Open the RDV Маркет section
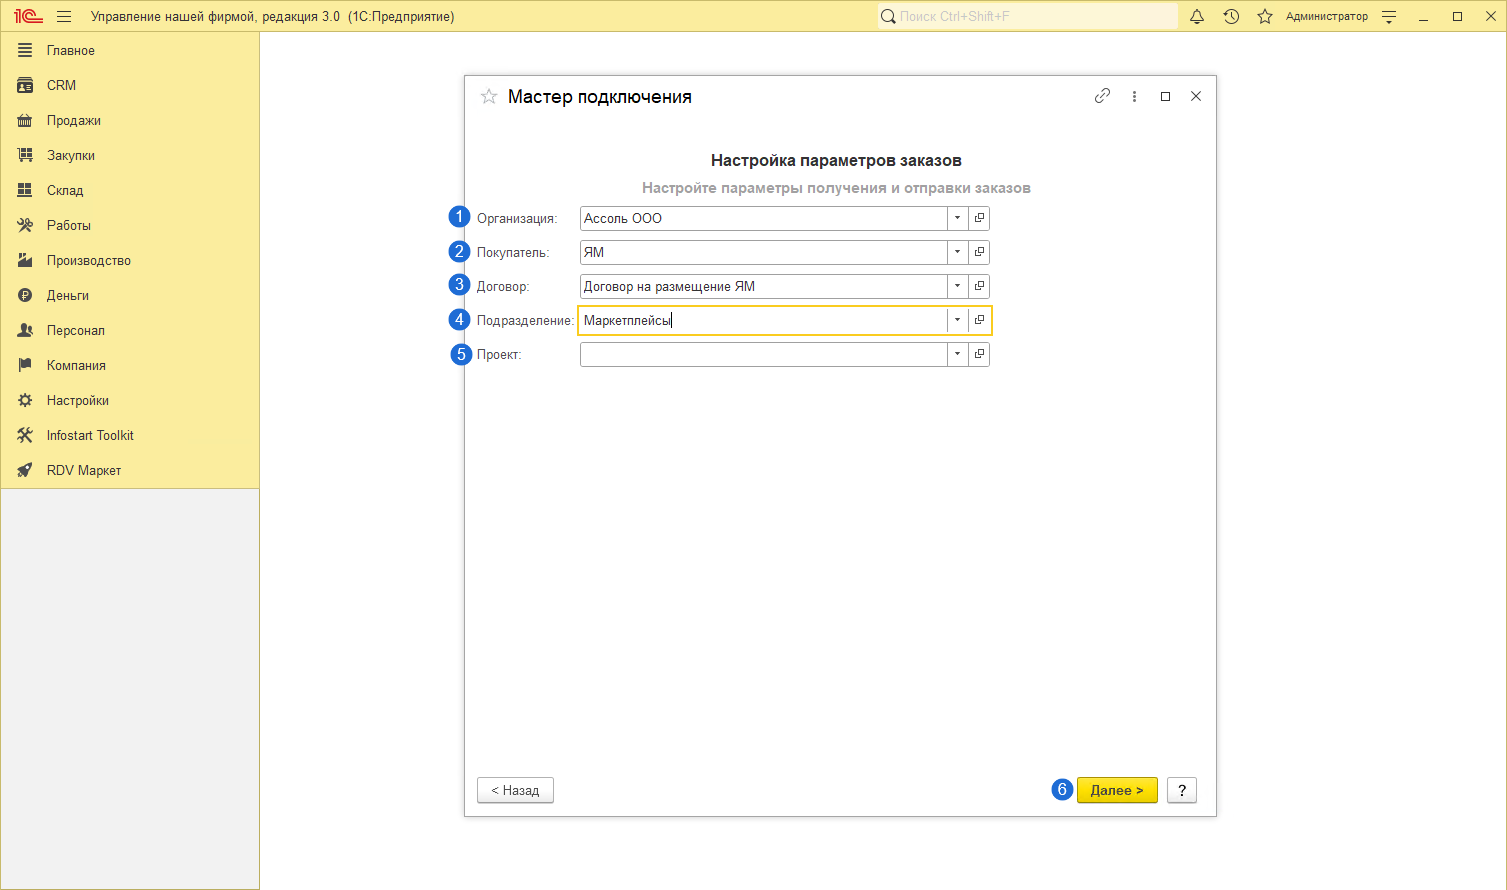 coord(130,470)
